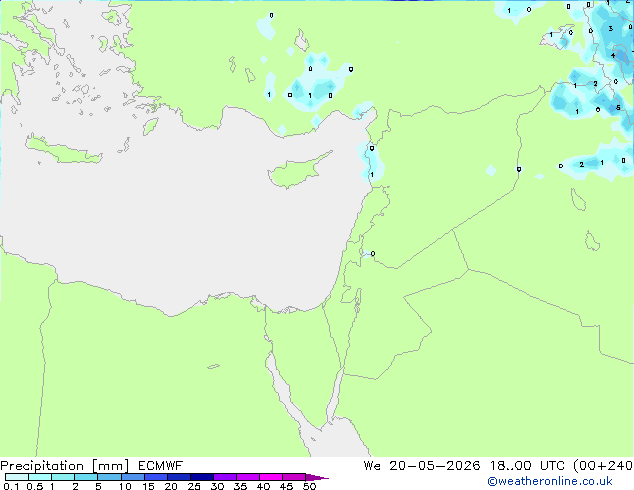Click the "18..00" time text

[x=510, y=466]
